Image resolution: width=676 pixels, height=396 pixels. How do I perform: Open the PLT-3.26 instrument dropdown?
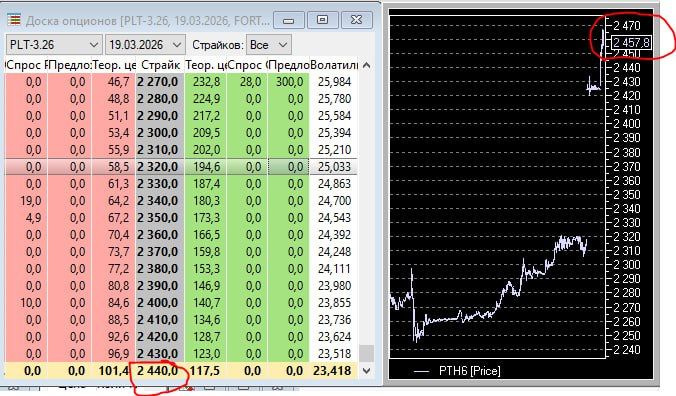54,45
